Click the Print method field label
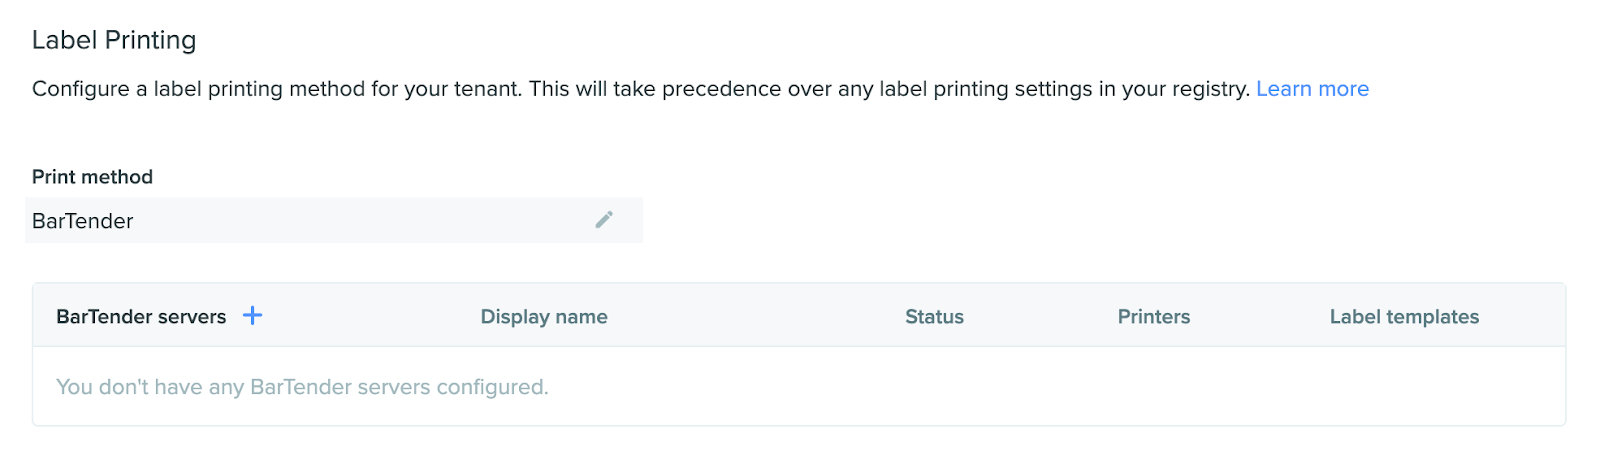Image resolution: width=1600 pixels, height=460 pixels. (92, 177)
